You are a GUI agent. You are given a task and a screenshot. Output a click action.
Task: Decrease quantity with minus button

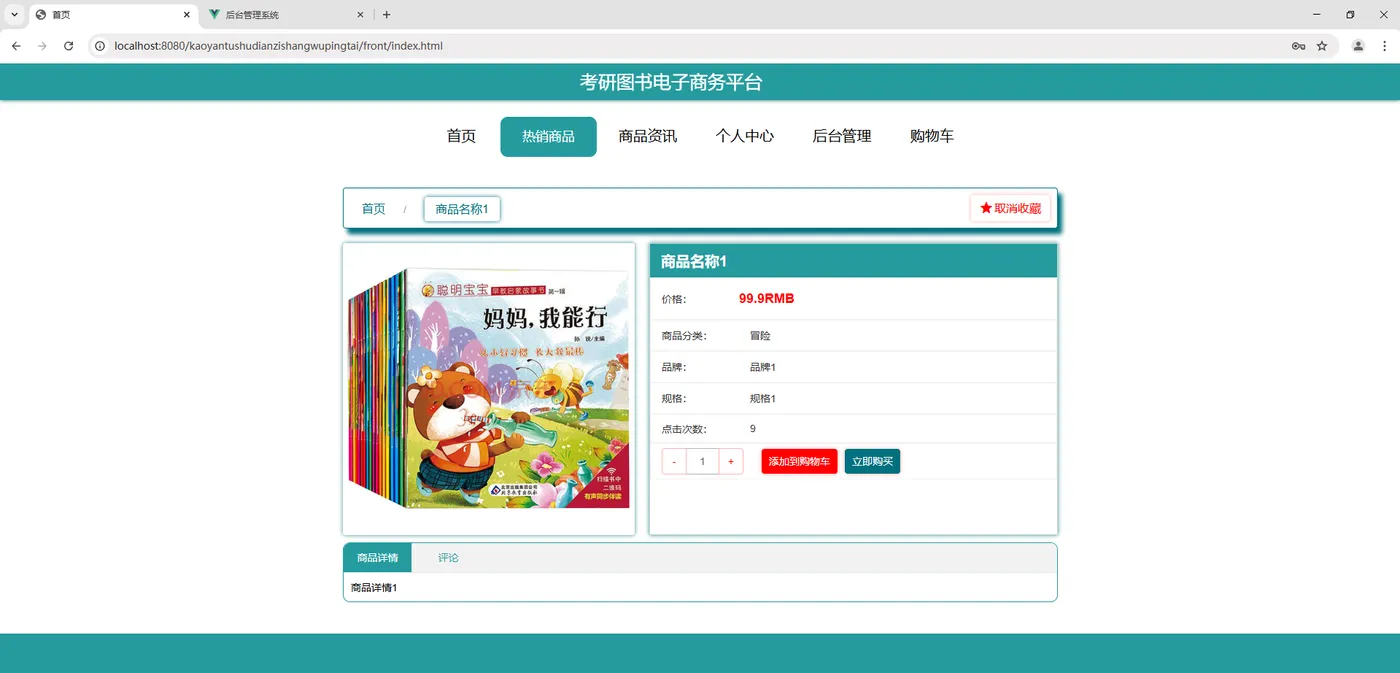point(674,461)
